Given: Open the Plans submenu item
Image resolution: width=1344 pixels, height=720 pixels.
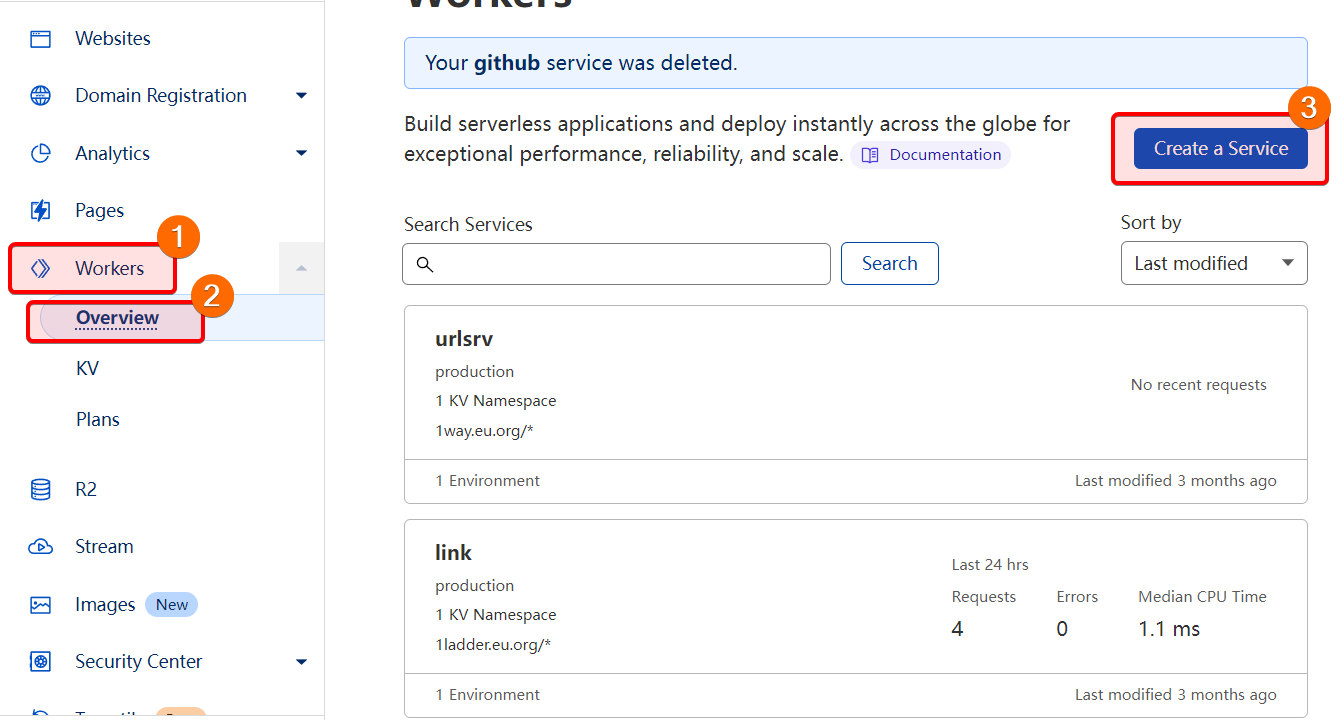Looking at the screenshot, I should point(97,420).
